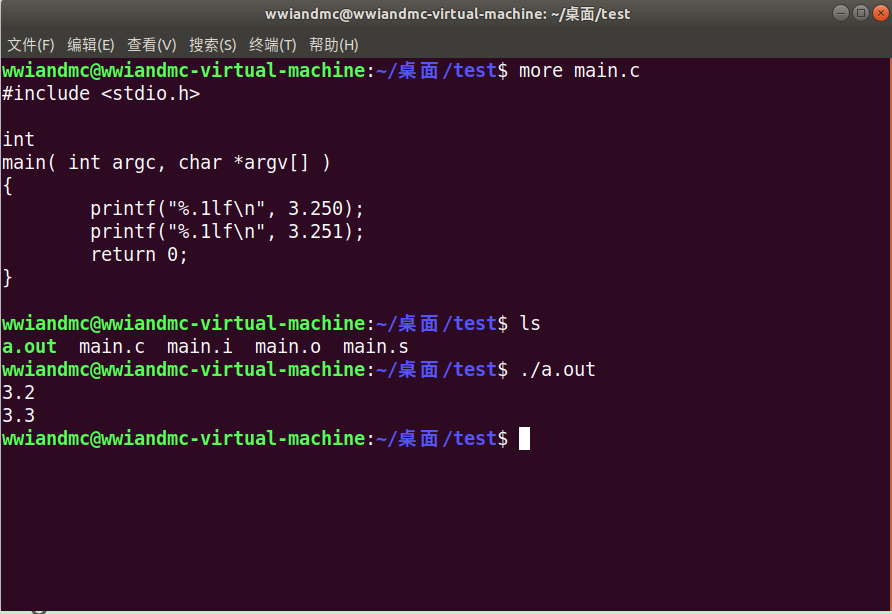
Task: Maximize the terminal window
Action: click(x=861, y=13)
